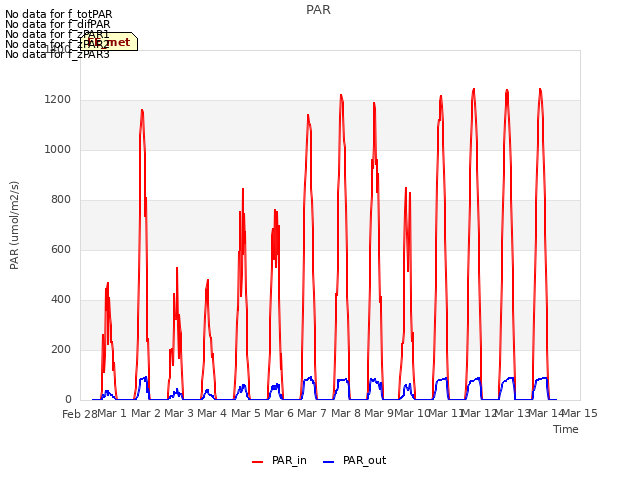Click the Mar 7 x-axis tick label
Image resolution: width=640 pixels, height=480 pixels.
click(x=312, y=413)
